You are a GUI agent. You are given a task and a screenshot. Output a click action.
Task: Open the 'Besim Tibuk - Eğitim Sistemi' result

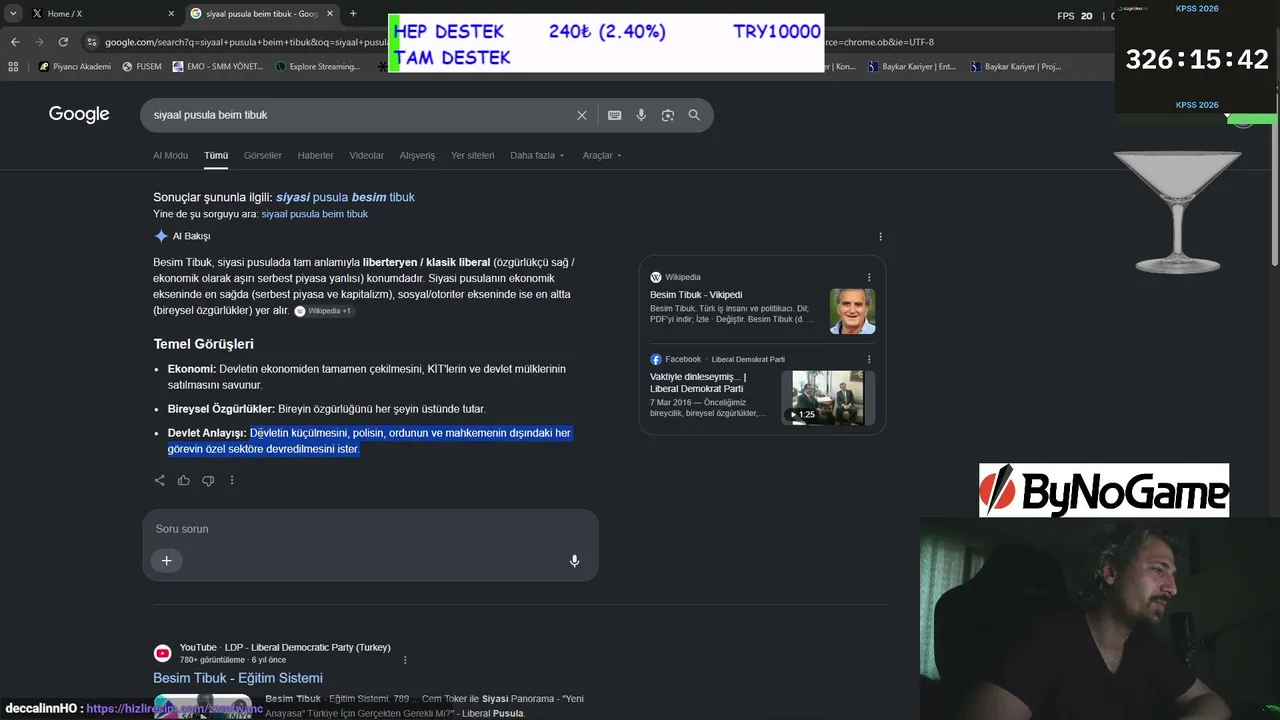238,678
